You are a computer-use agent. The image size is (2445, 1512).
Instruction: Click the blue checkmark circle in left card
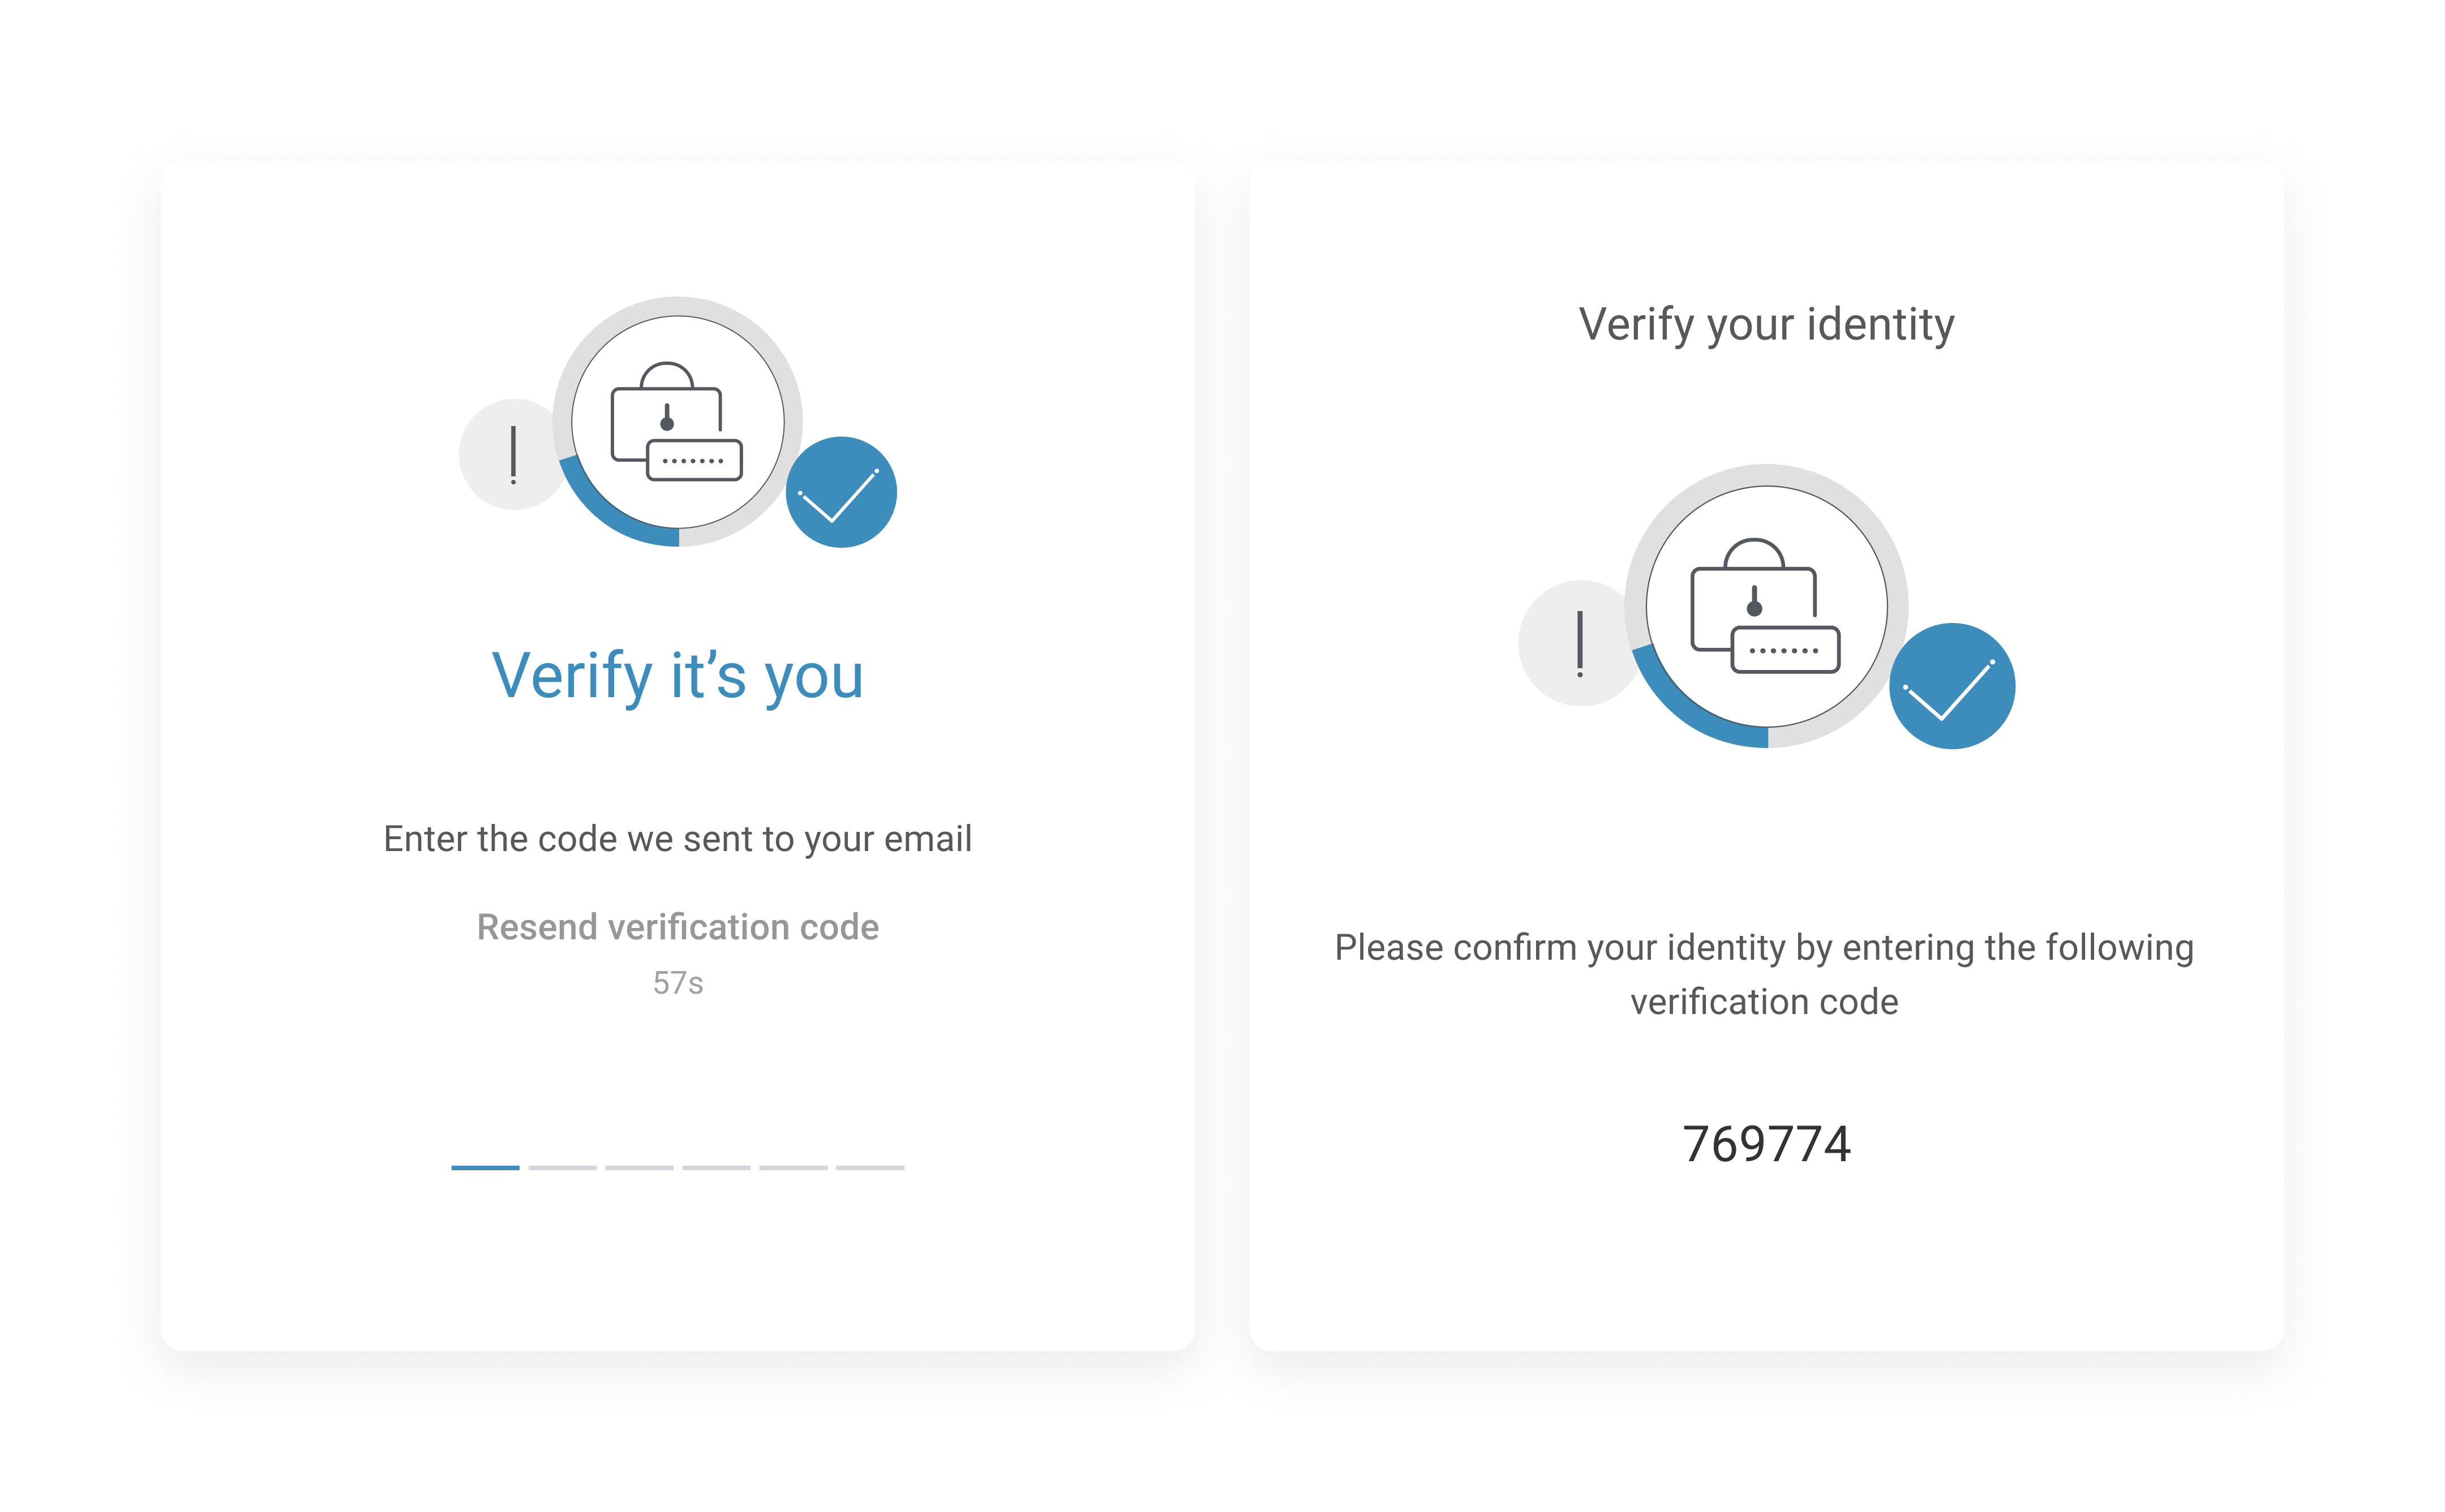click(x=841, y=492)
